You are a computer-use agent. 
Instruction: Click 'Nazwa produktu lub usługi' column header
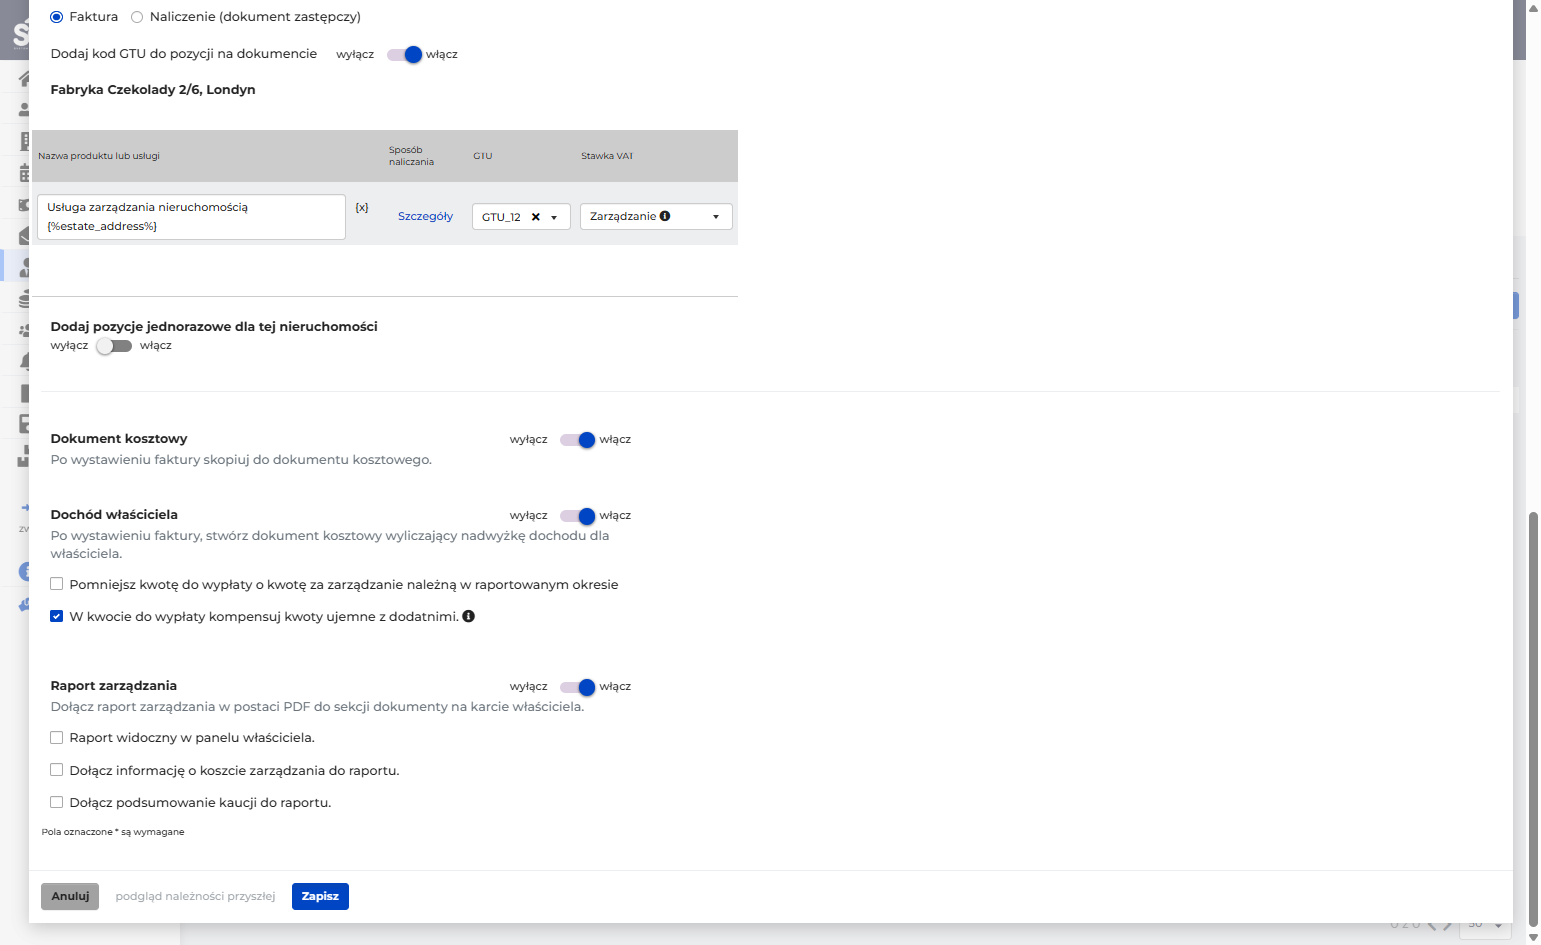click(x=99, y=156)
